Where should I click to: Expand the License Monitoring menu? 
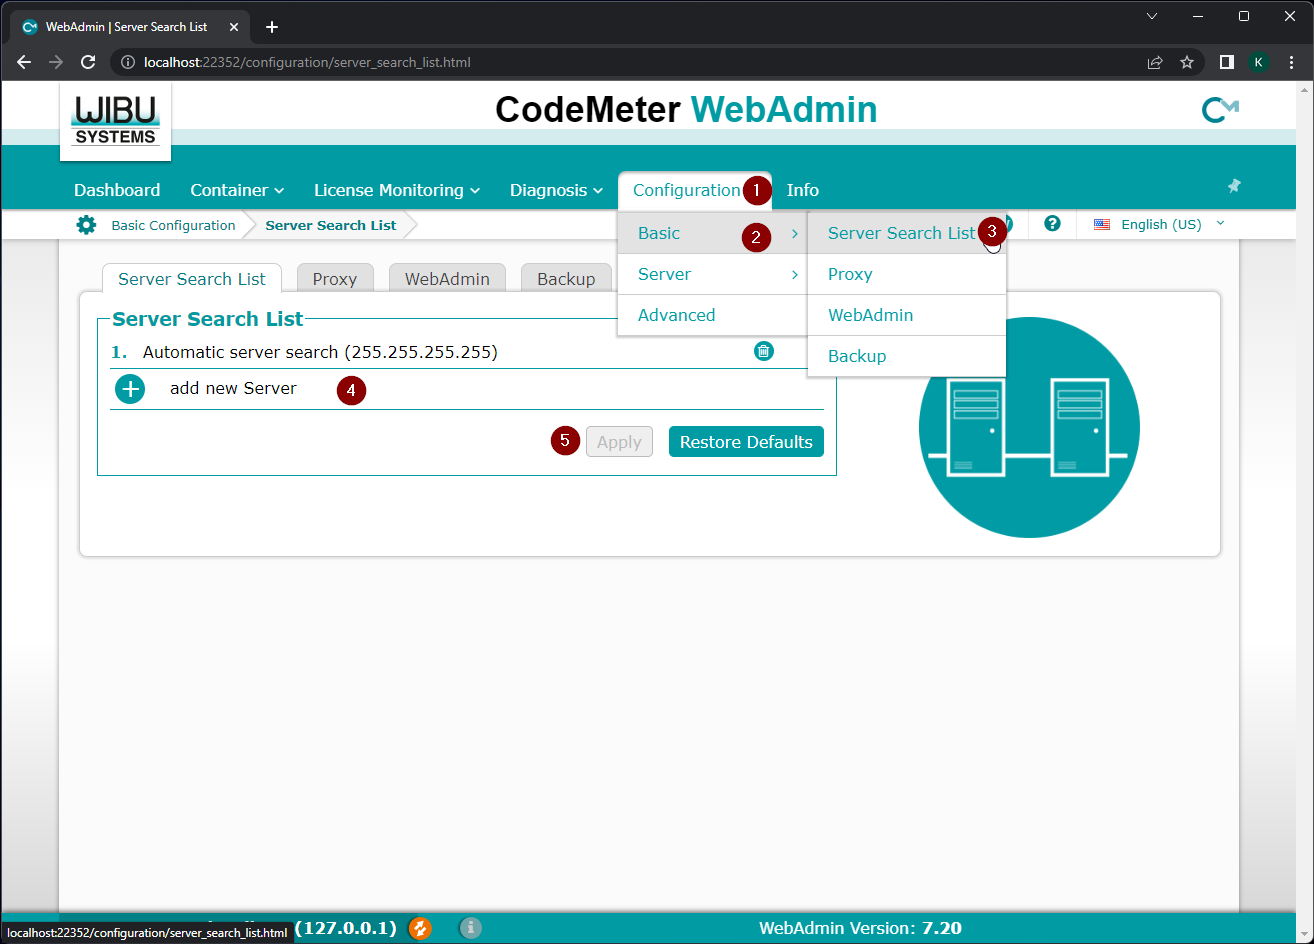(396, 190)
